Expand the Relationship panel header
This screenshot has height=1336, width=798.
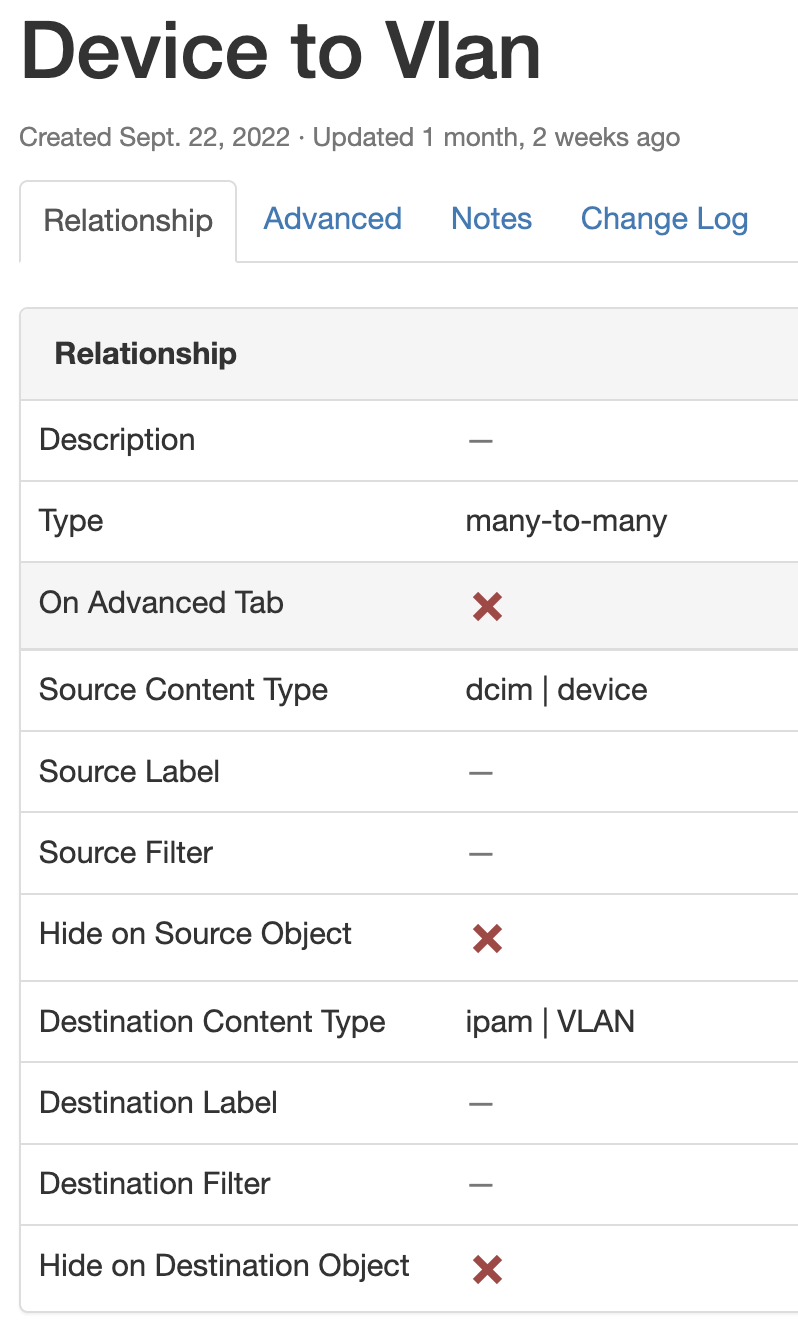click(146, 353)
